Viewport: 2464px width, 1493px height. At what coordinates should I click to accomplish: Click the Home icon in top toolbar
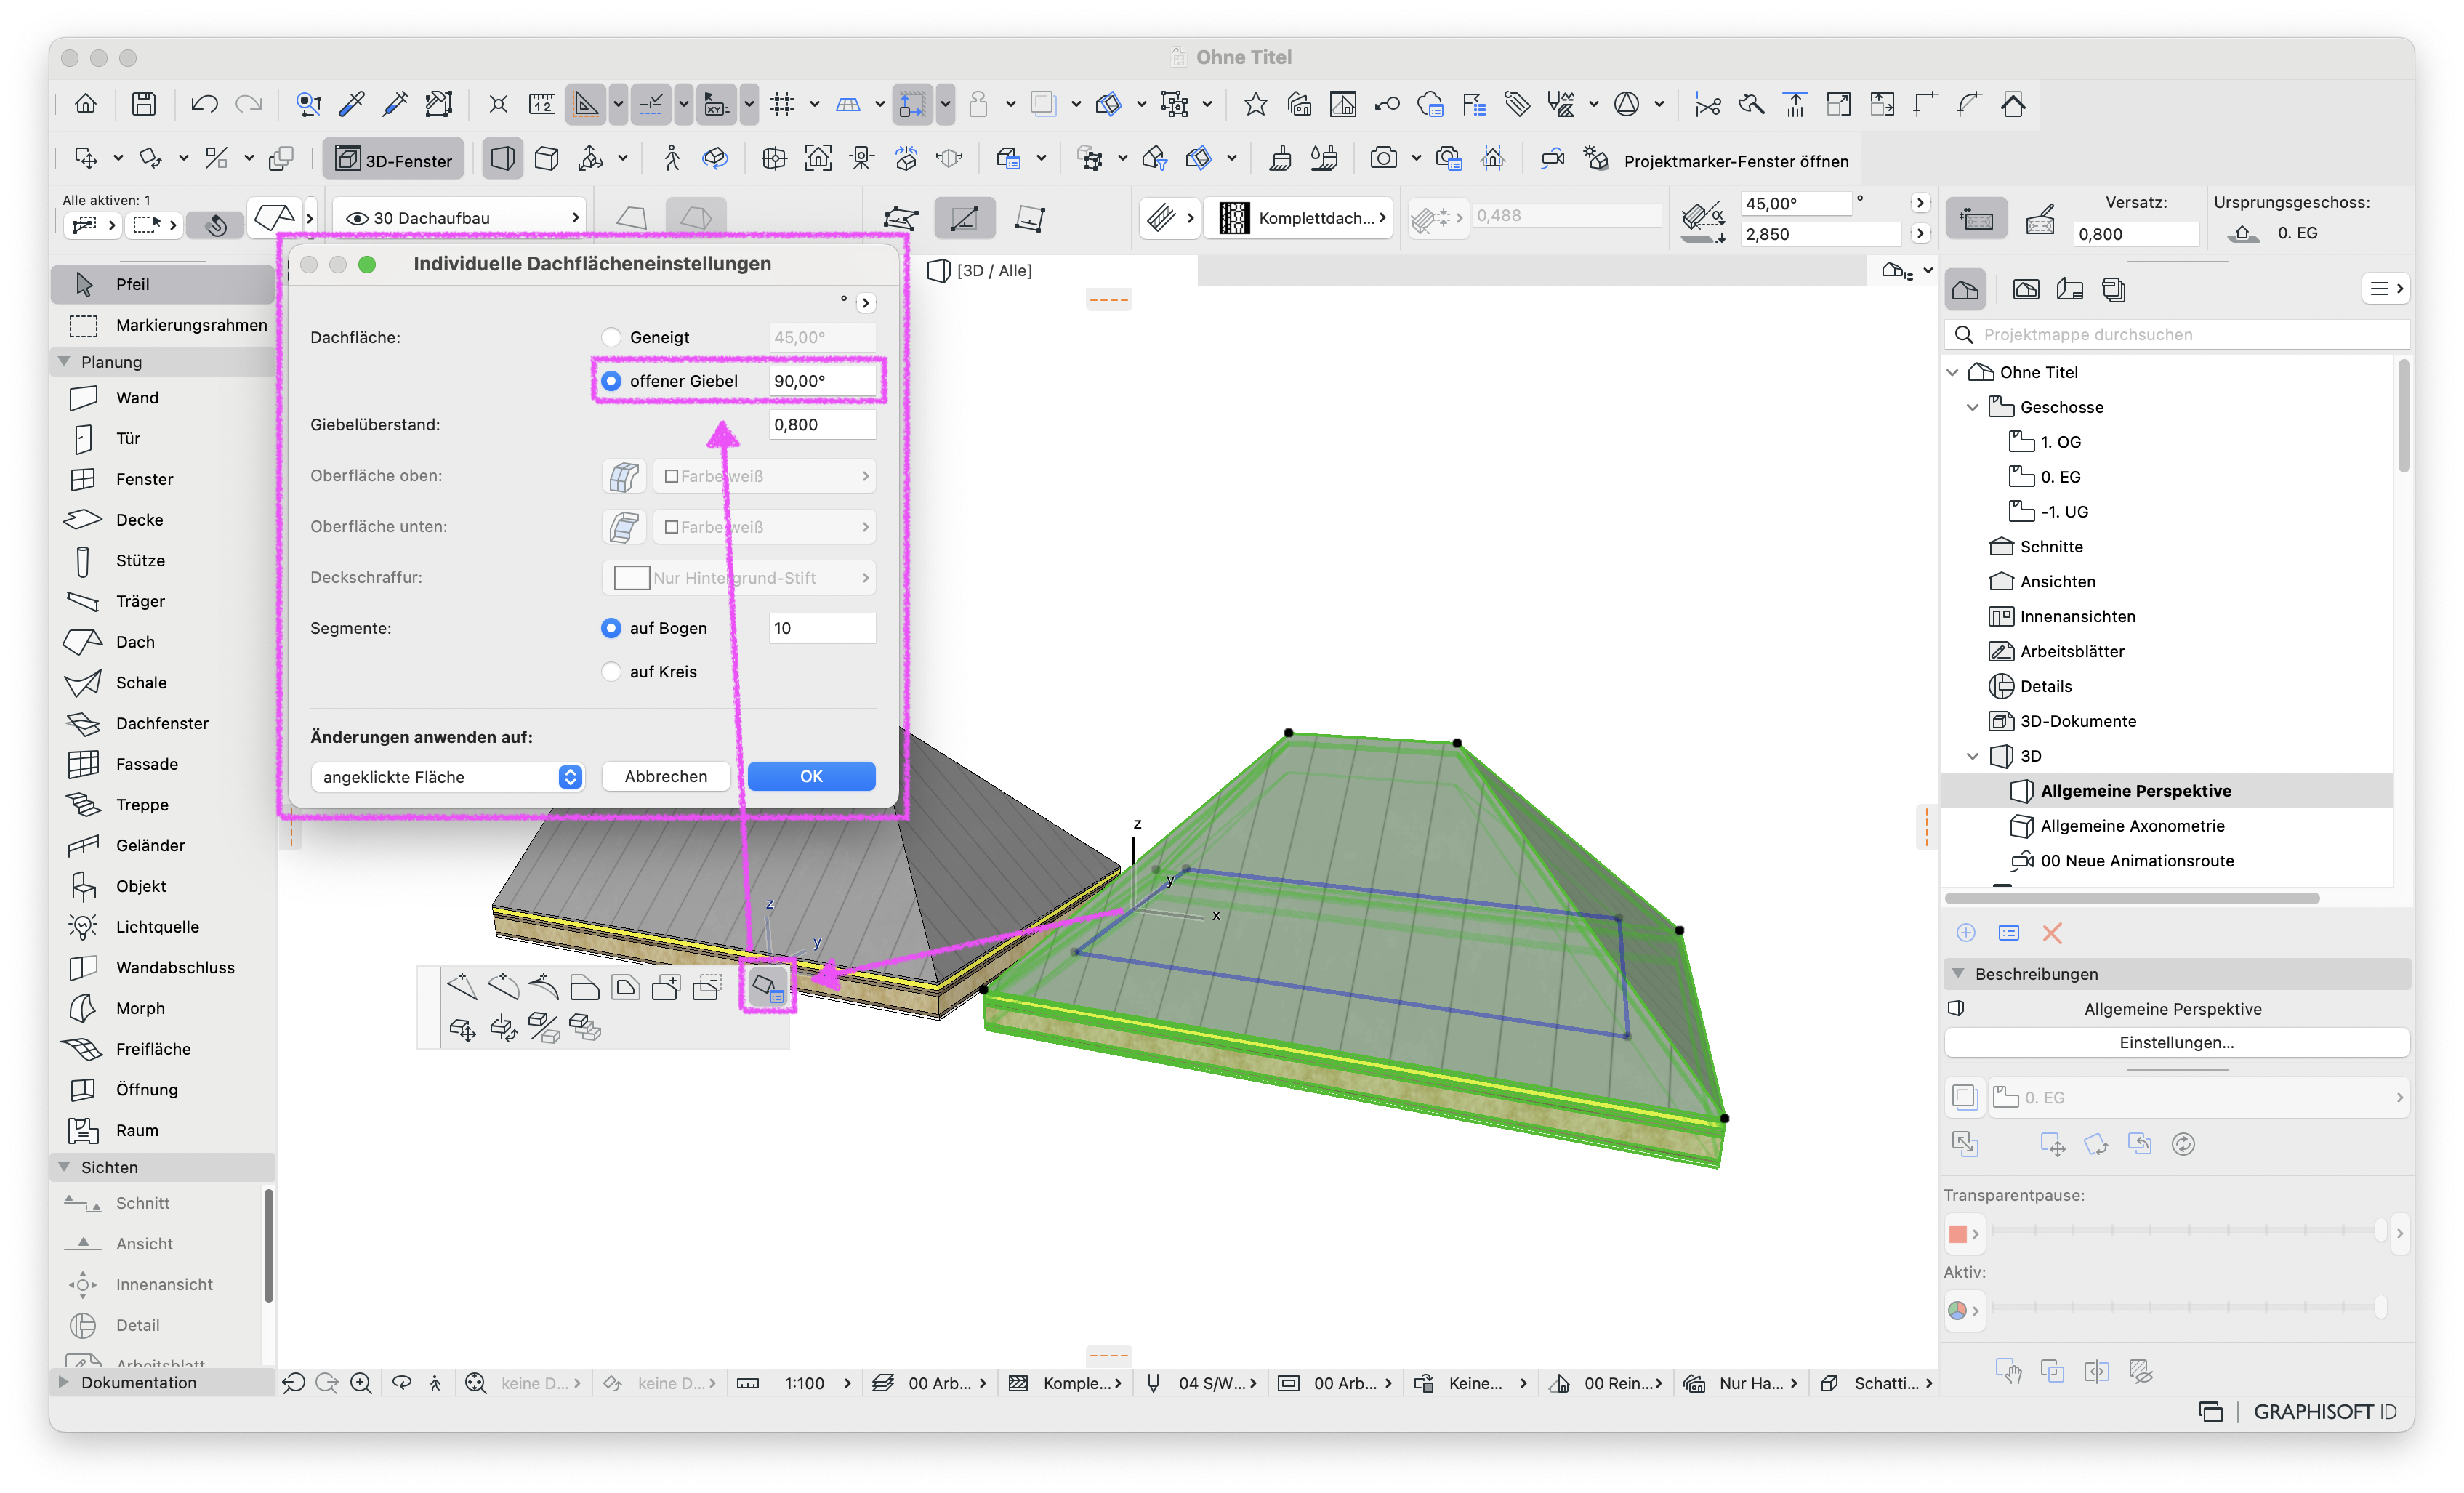[x=86, y=104]
